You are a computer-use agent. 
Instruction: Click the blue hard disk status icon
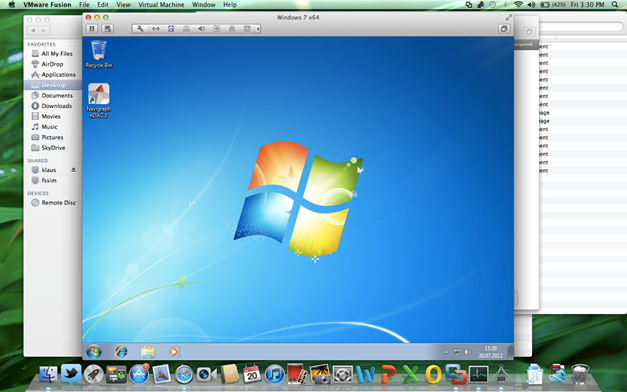[171, 29]
